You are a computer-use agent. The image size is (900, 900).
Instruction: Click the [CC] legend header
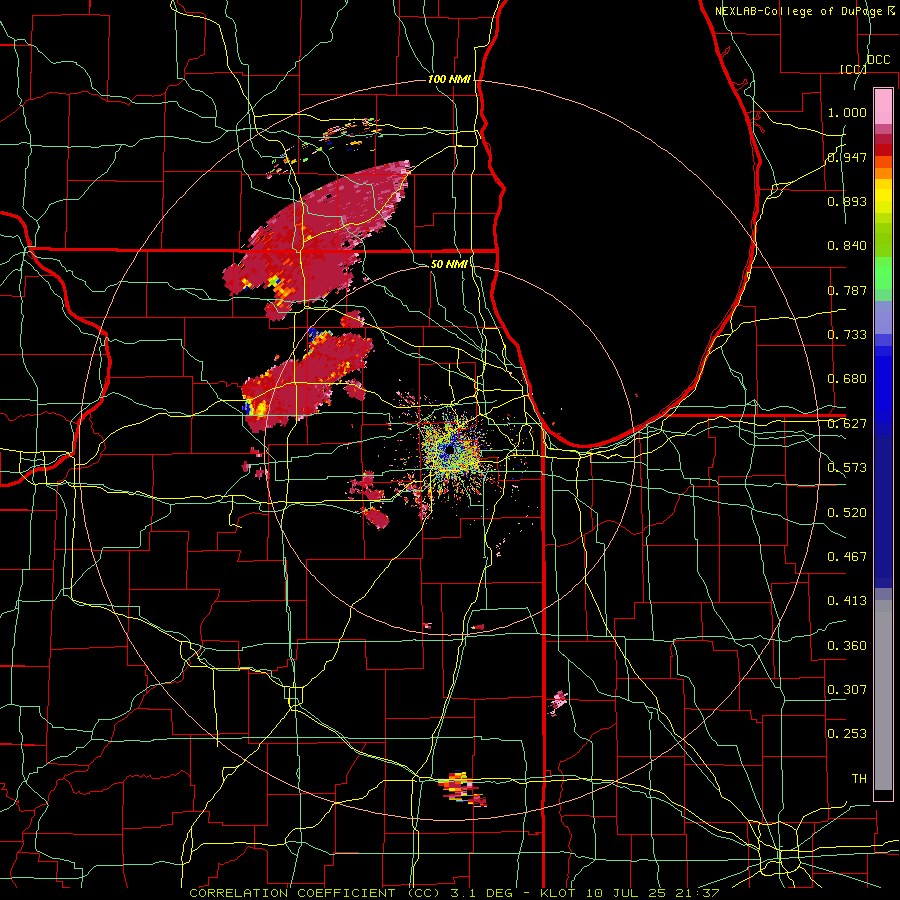tap(853, 69)
